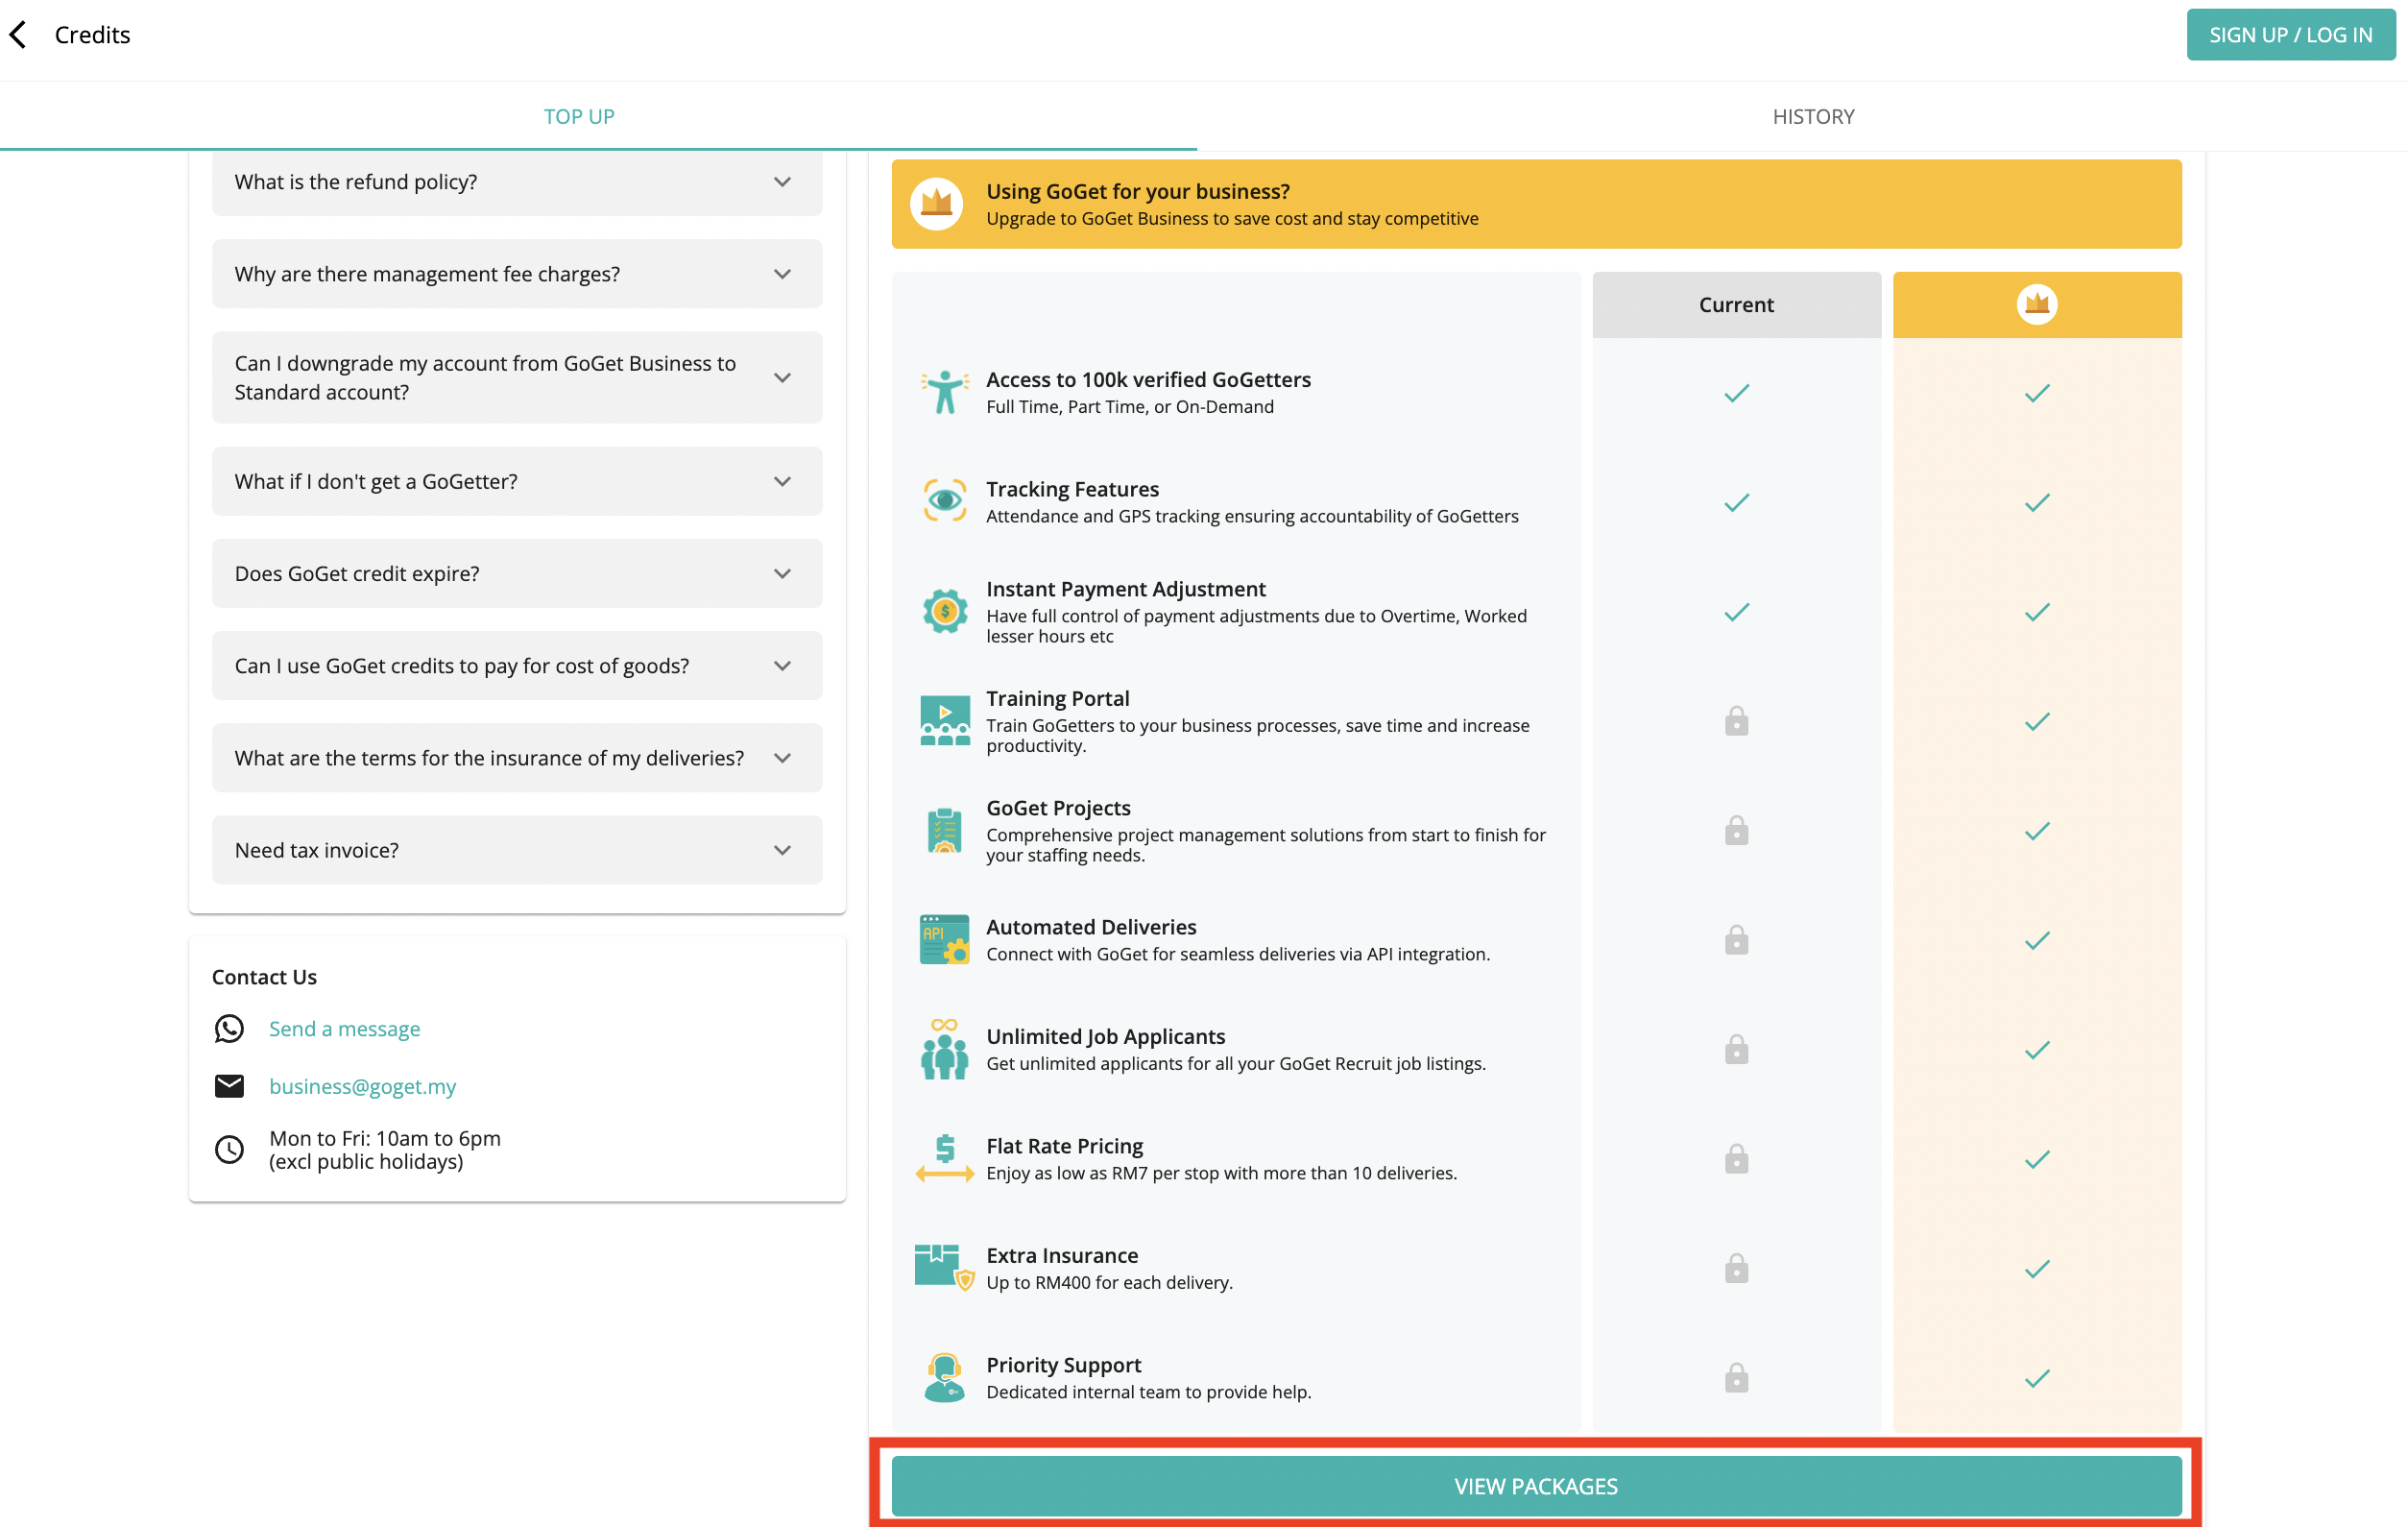Click 'Up to RM400 for each delivery.' text
Image resolution: width=2408 pixels, height=1527 pixels.
click(1109, 1282)
